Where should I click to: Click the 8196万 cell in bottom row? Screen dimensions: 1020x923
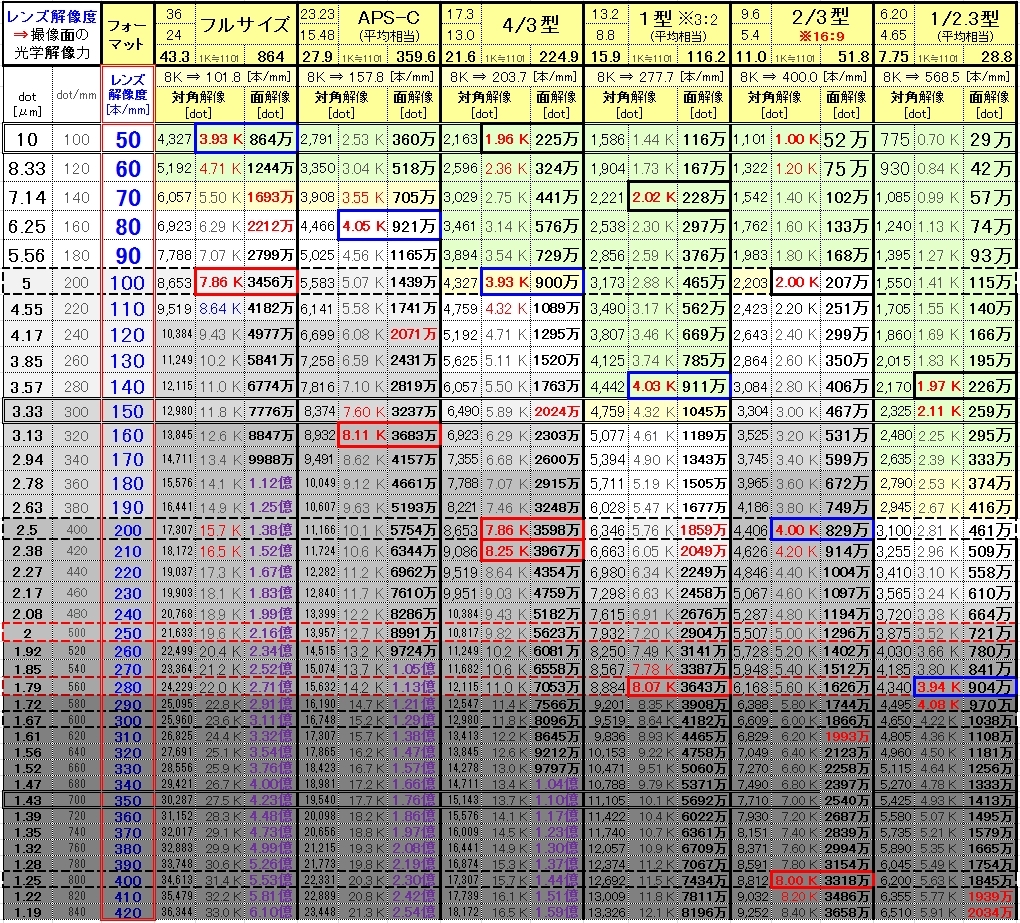tap(703, 913)
